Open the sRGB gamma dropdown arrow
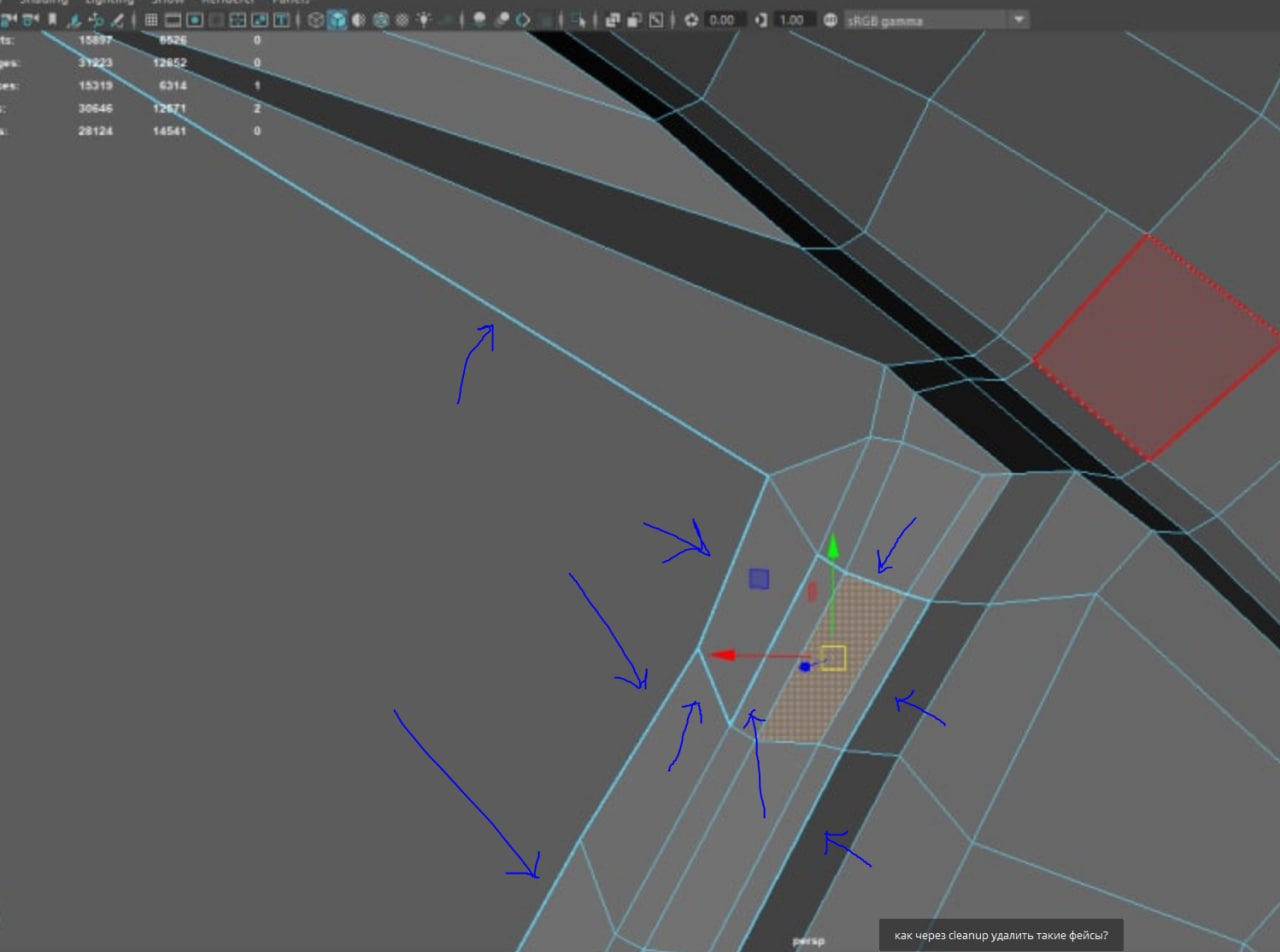Viewport: 1280px width, 952px height. click(1019, 19)
